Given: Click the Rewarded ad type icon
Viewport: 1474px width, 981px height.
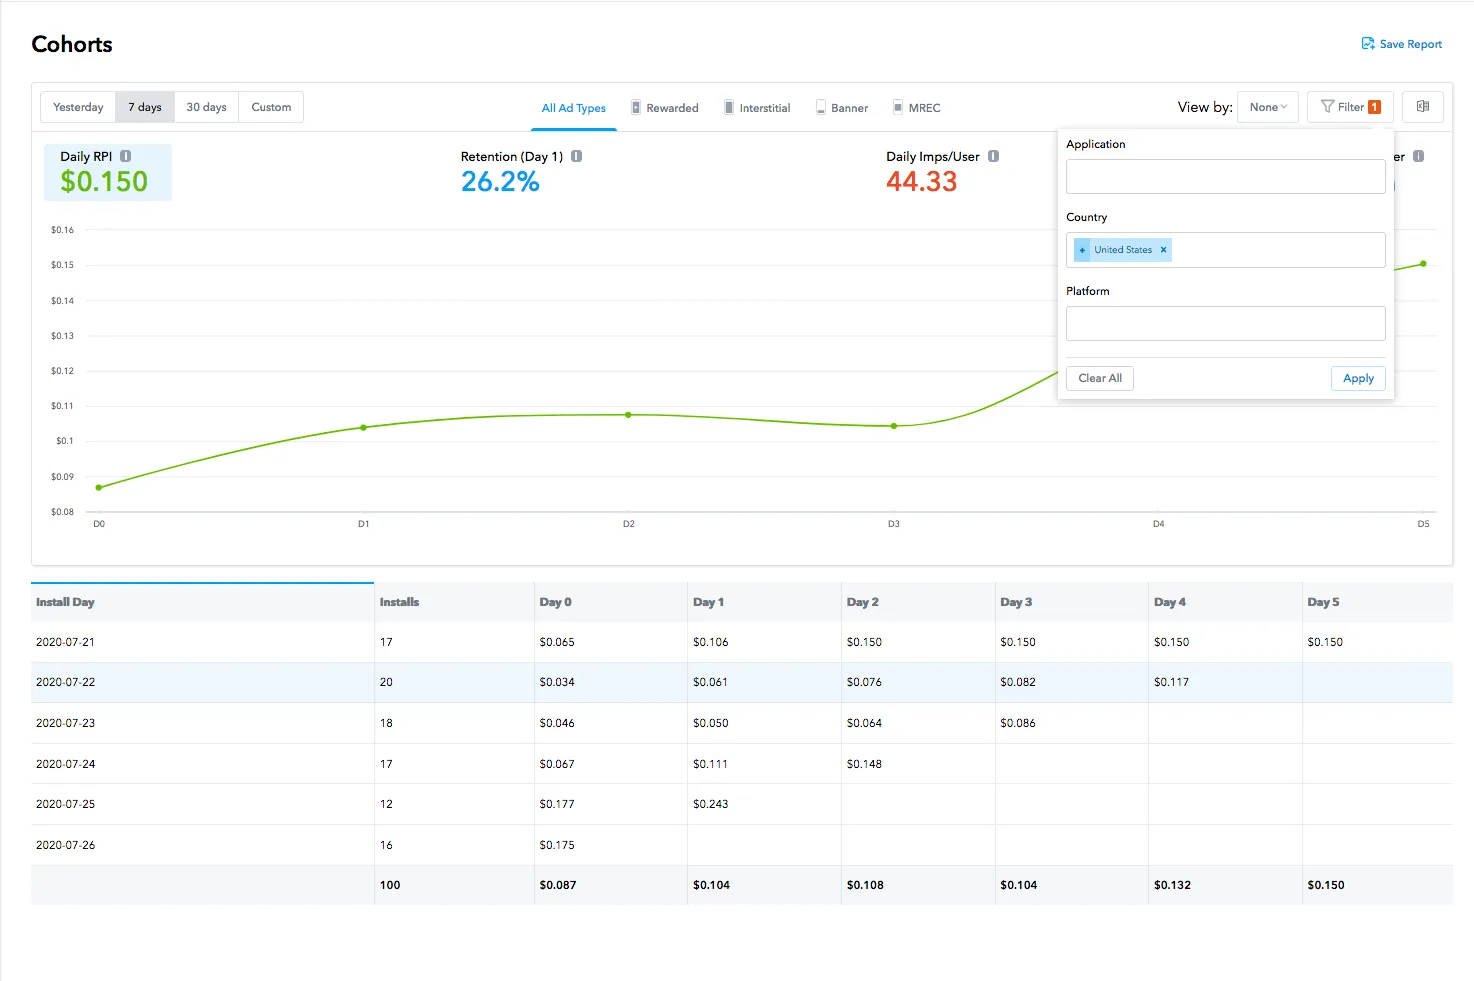Looking at the screenshot, I should tap(636, 107).
